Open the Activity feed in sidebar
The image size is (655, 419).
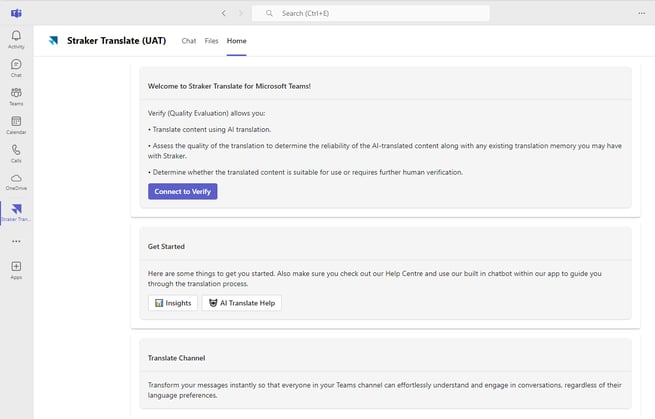pyautogui.click(x=16, y=40)
